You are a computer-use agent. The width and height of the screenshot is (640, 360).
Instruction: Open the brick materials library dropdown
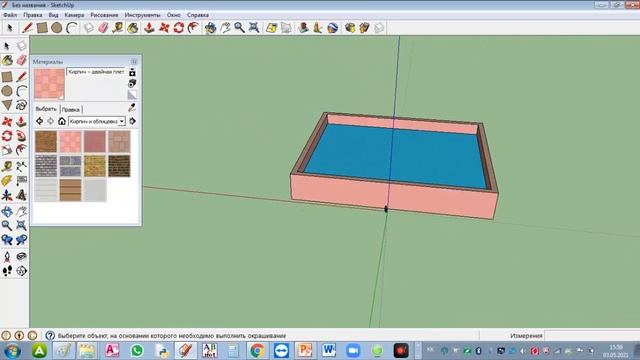pos(97,121)
